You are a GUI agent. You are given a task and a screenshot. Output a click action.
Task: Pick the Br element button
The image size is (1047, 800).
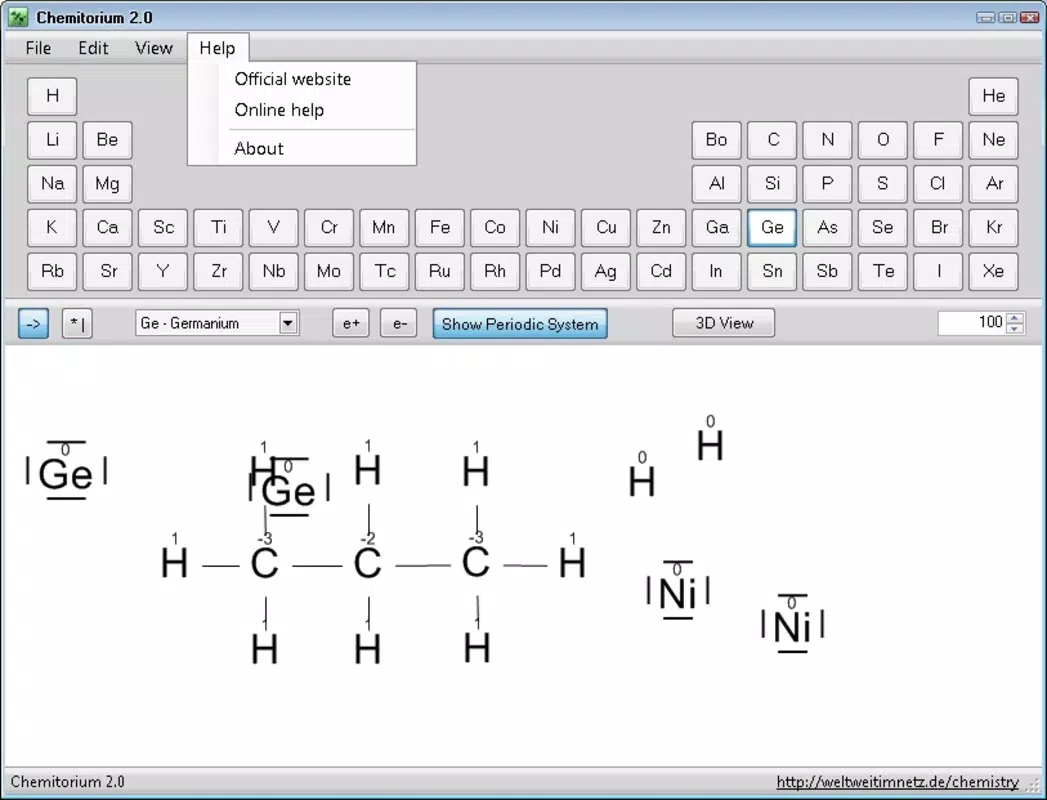pos(938,228)
